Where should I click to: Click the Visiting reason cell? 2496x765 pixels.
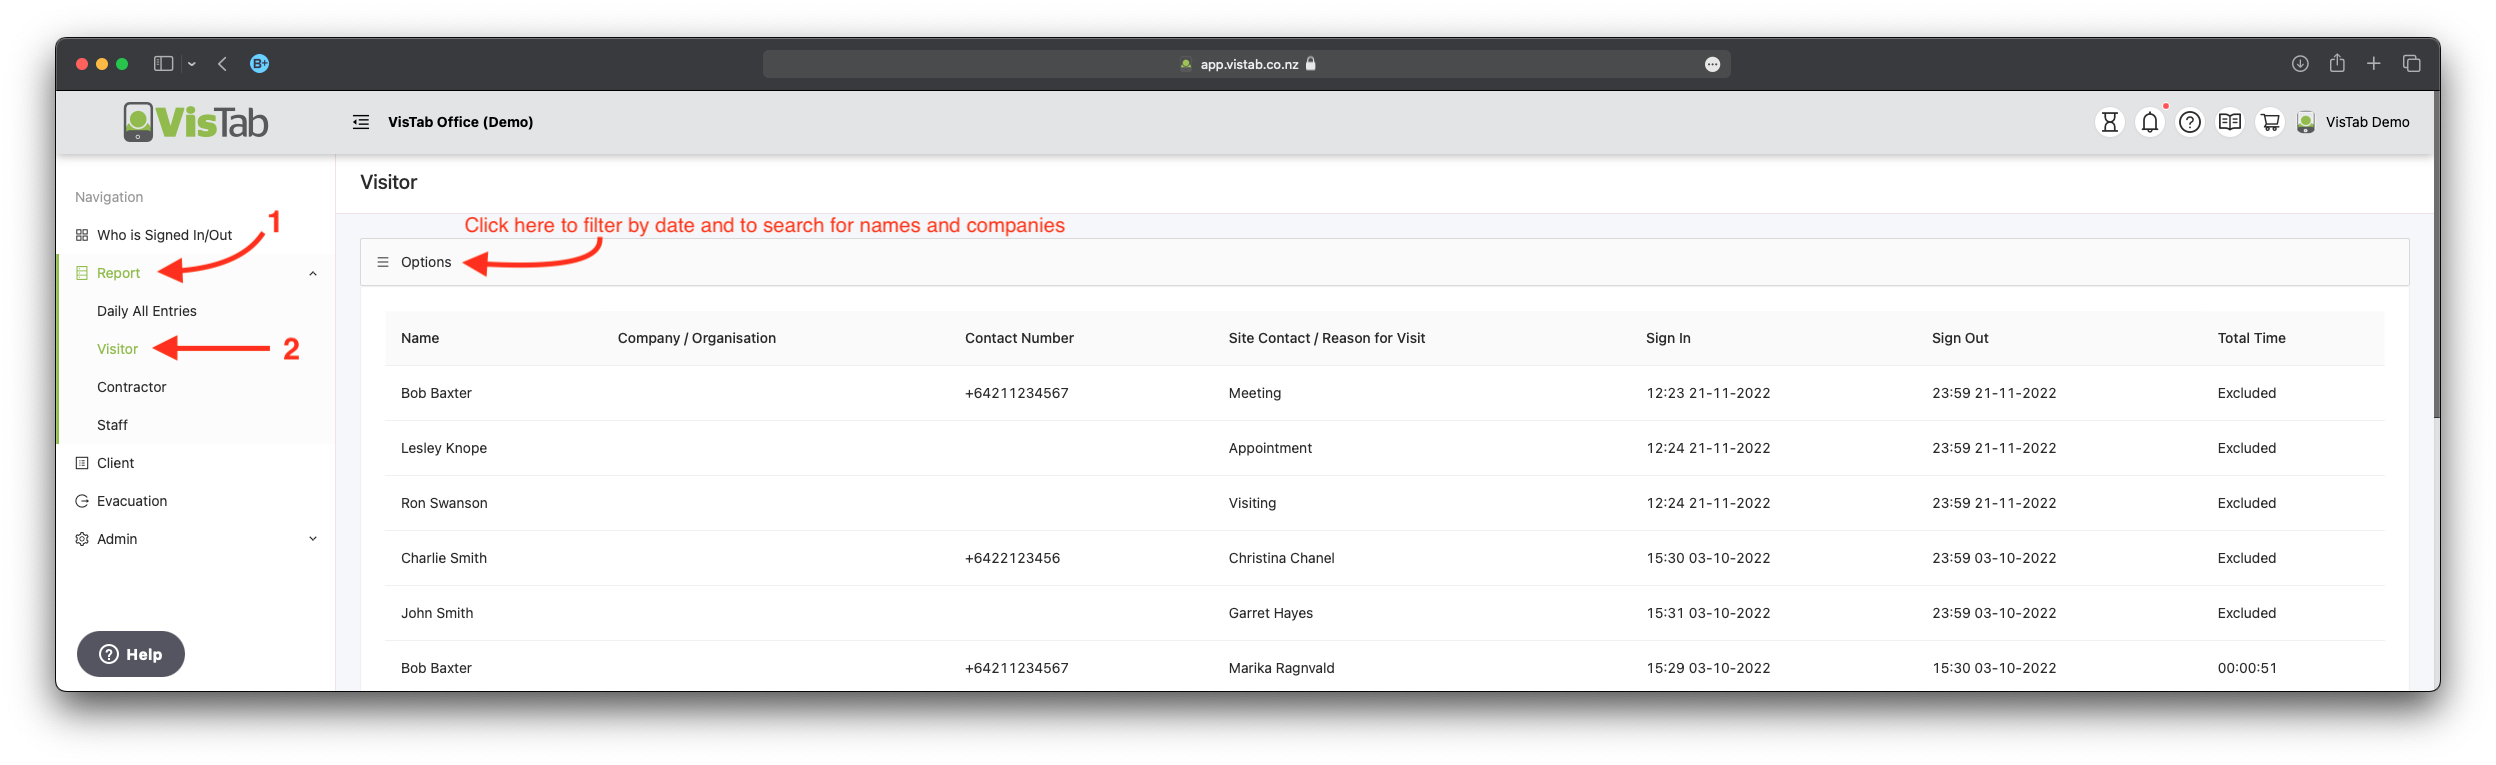[x=1252, y=503]
